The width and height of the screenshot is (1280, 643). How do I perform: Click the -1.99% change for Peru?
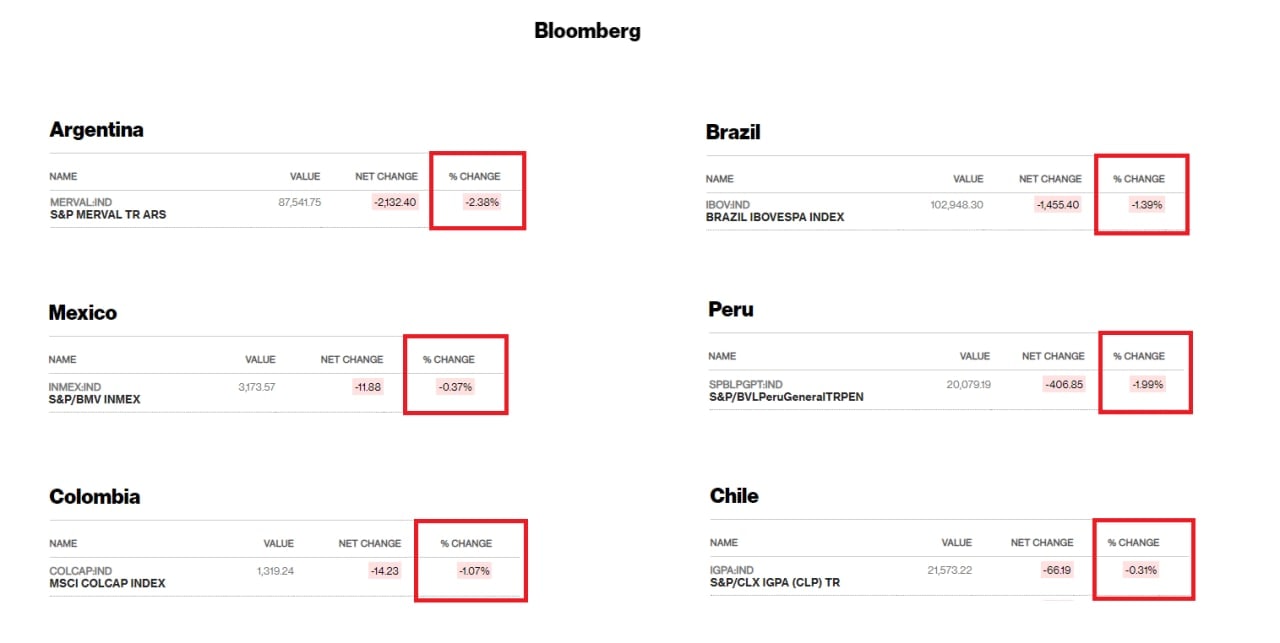(1146, 384)
